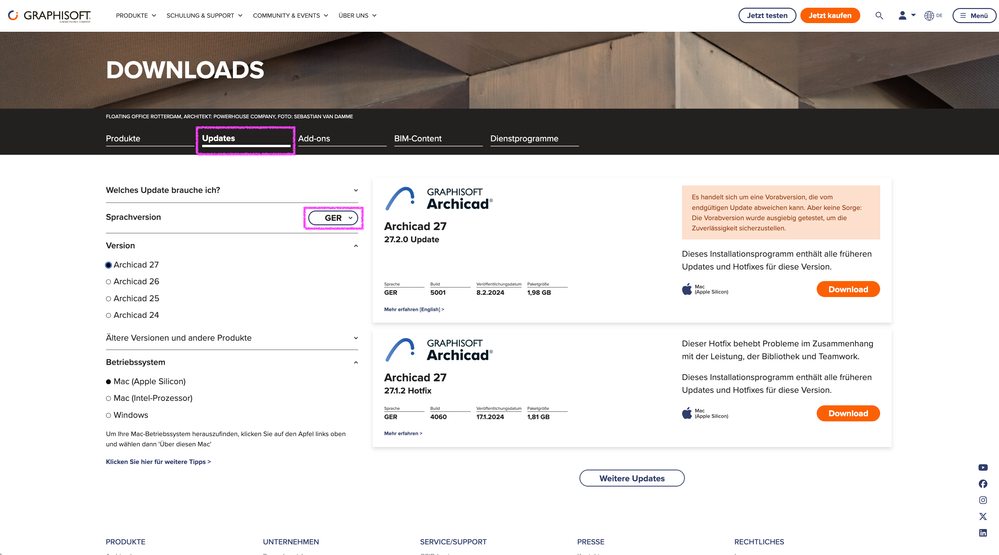Open the Über uns navigation dropdown

coord(357,15)
